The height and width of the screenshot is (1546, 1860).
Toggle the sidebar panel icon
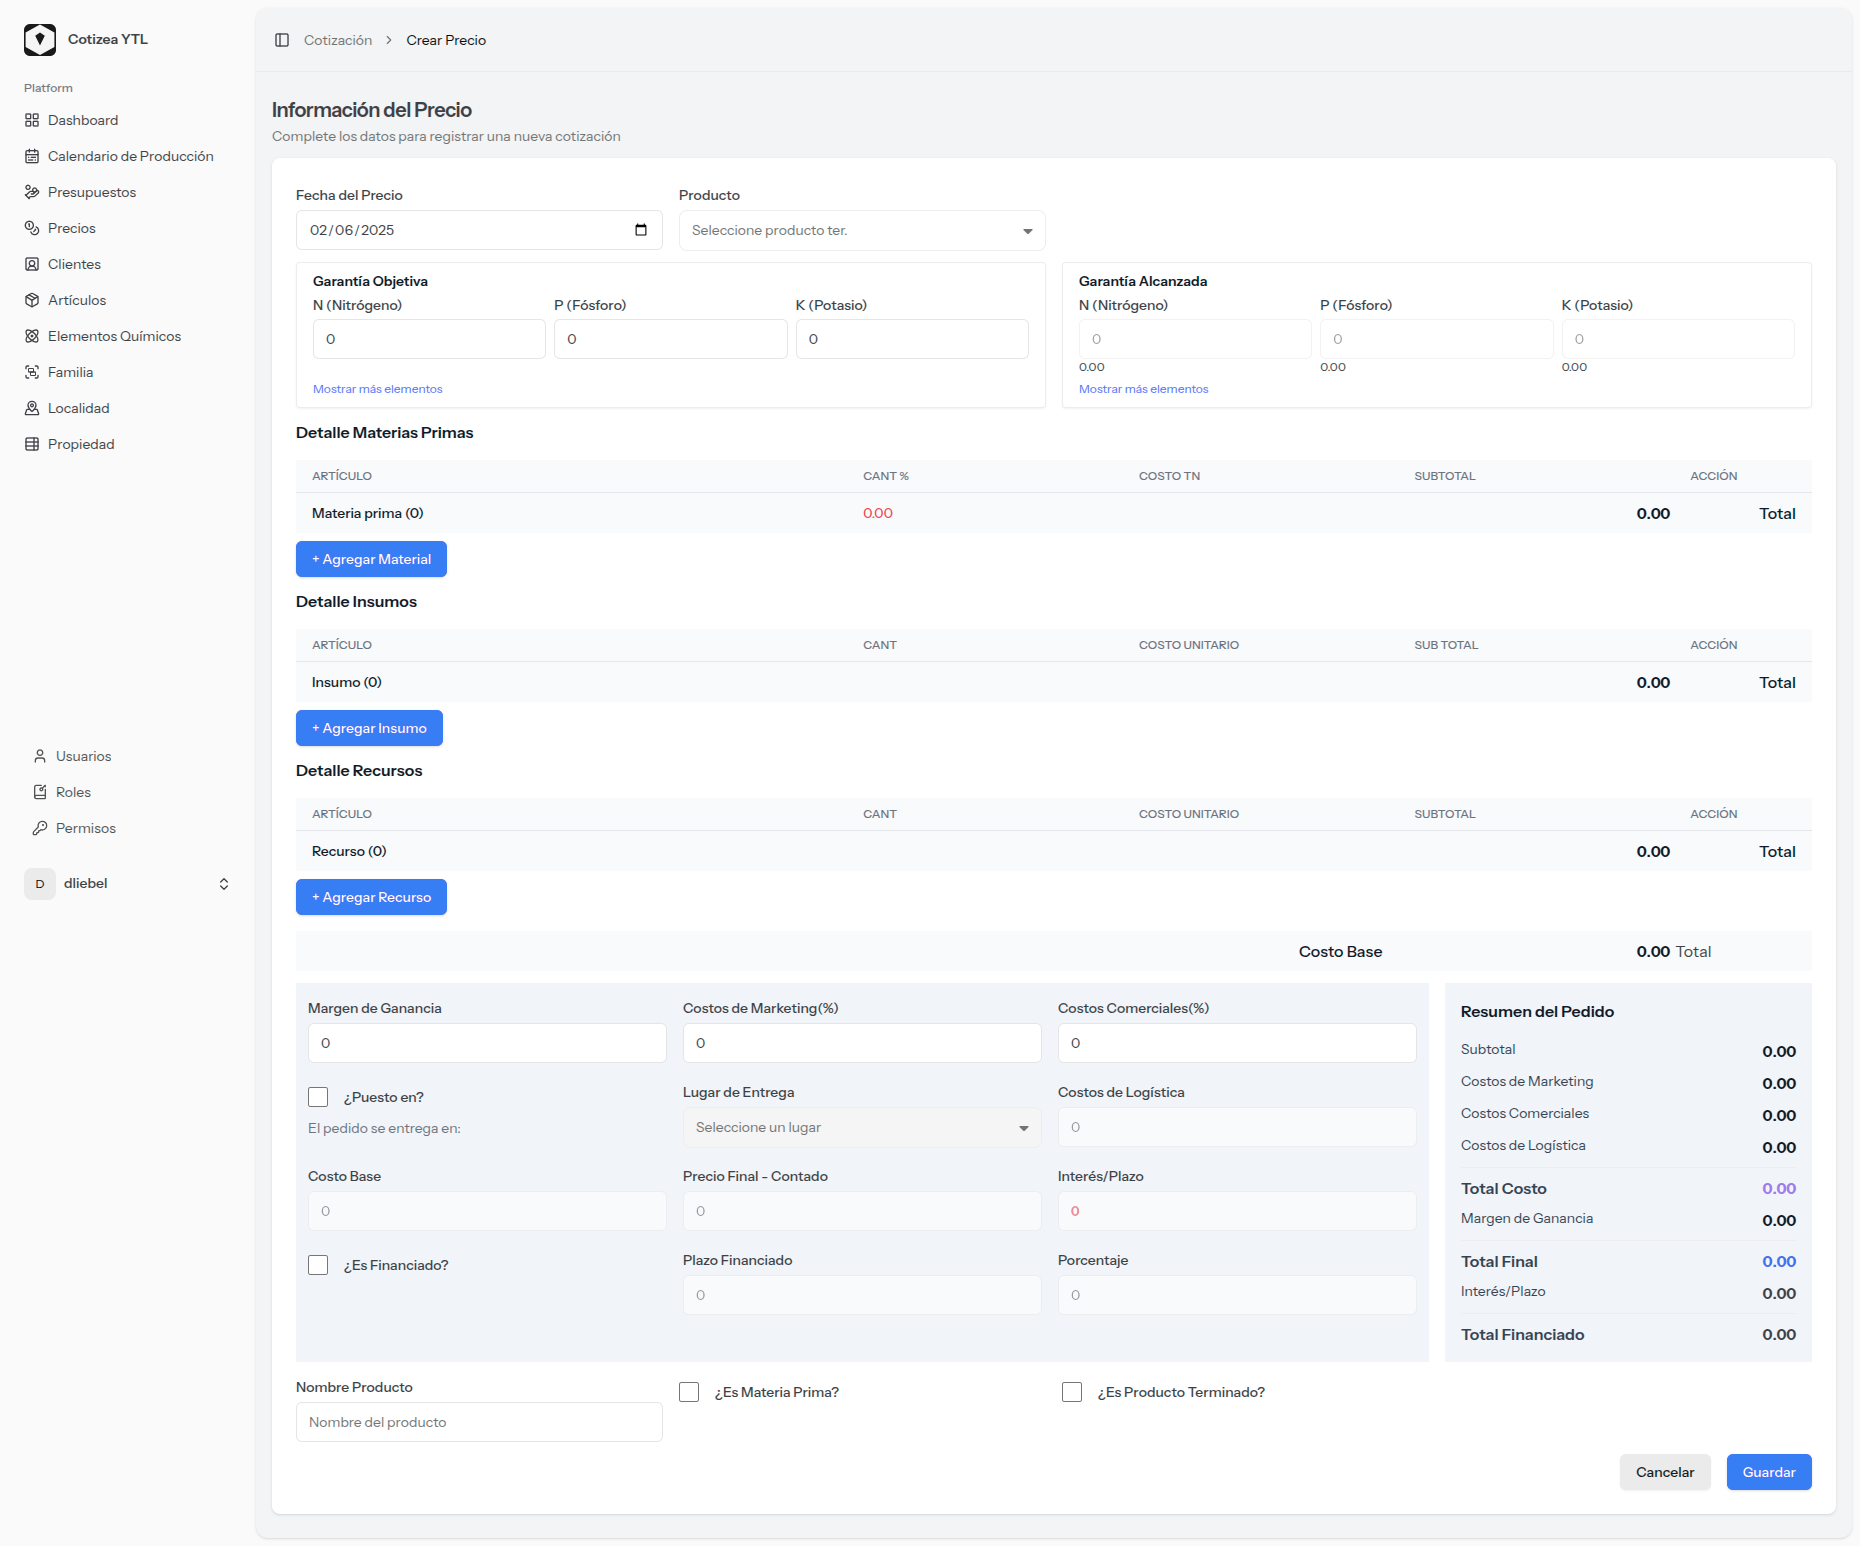pos(282,40)
